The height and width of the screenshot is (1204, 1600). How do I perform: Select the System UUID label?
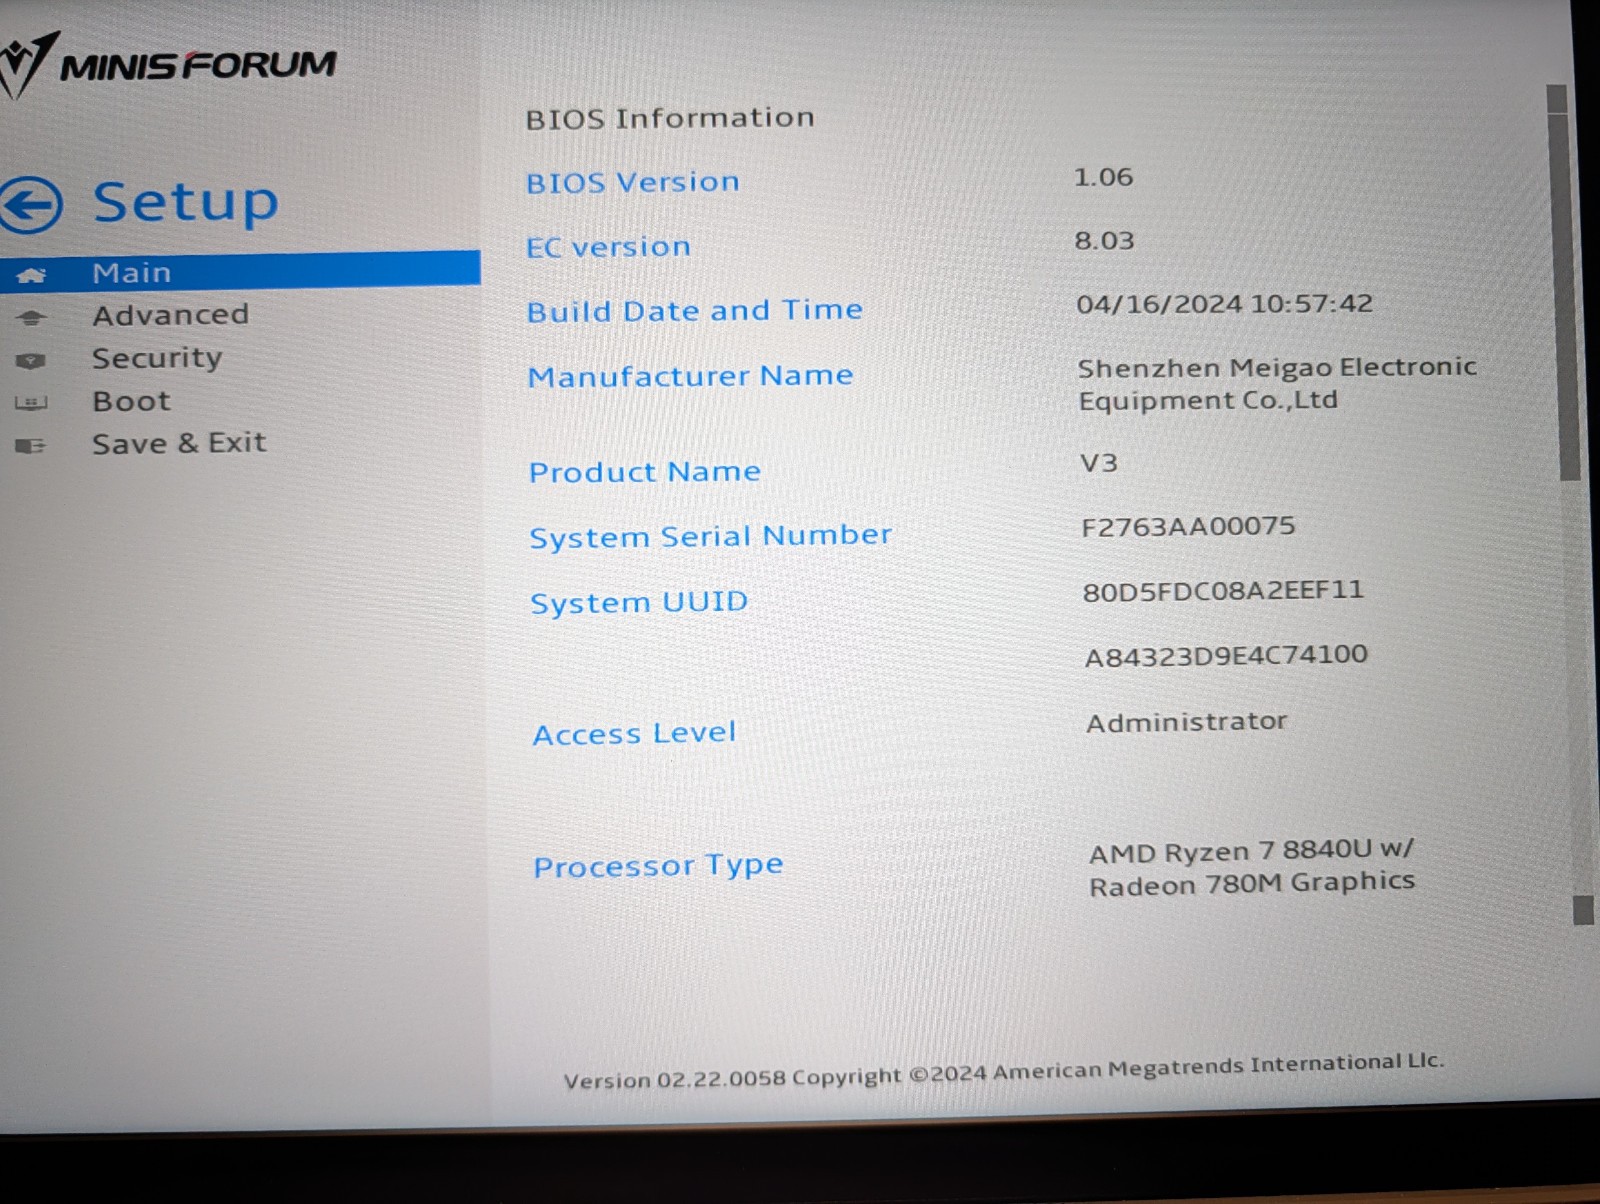[x=639, y=602]
